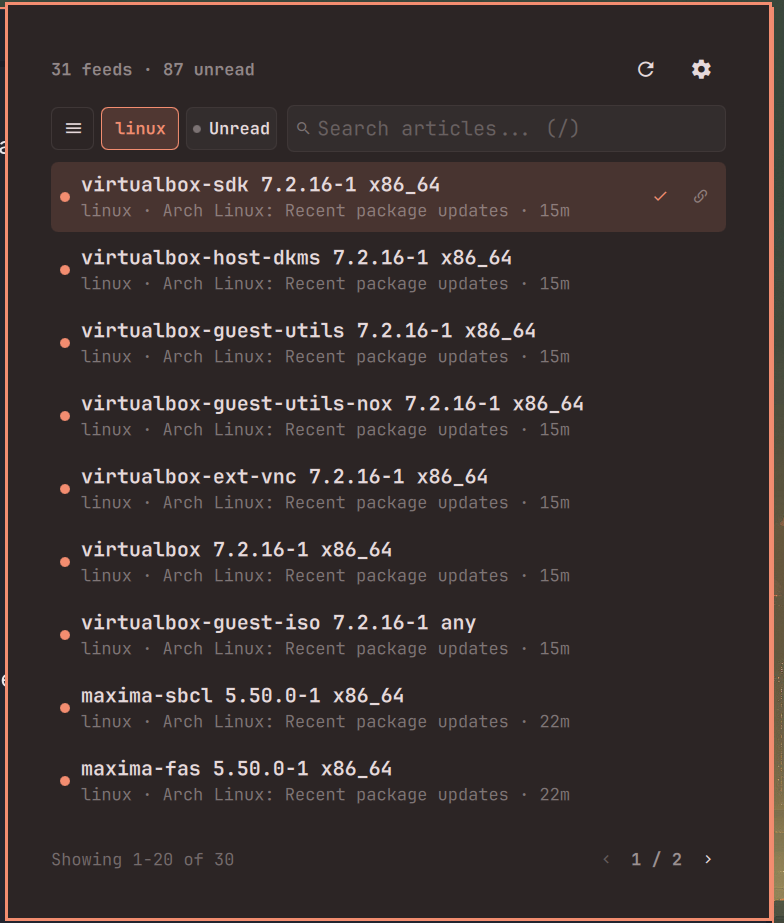Open virtualbox-host-dkms 7.2.16-1 article

[388, 270]
